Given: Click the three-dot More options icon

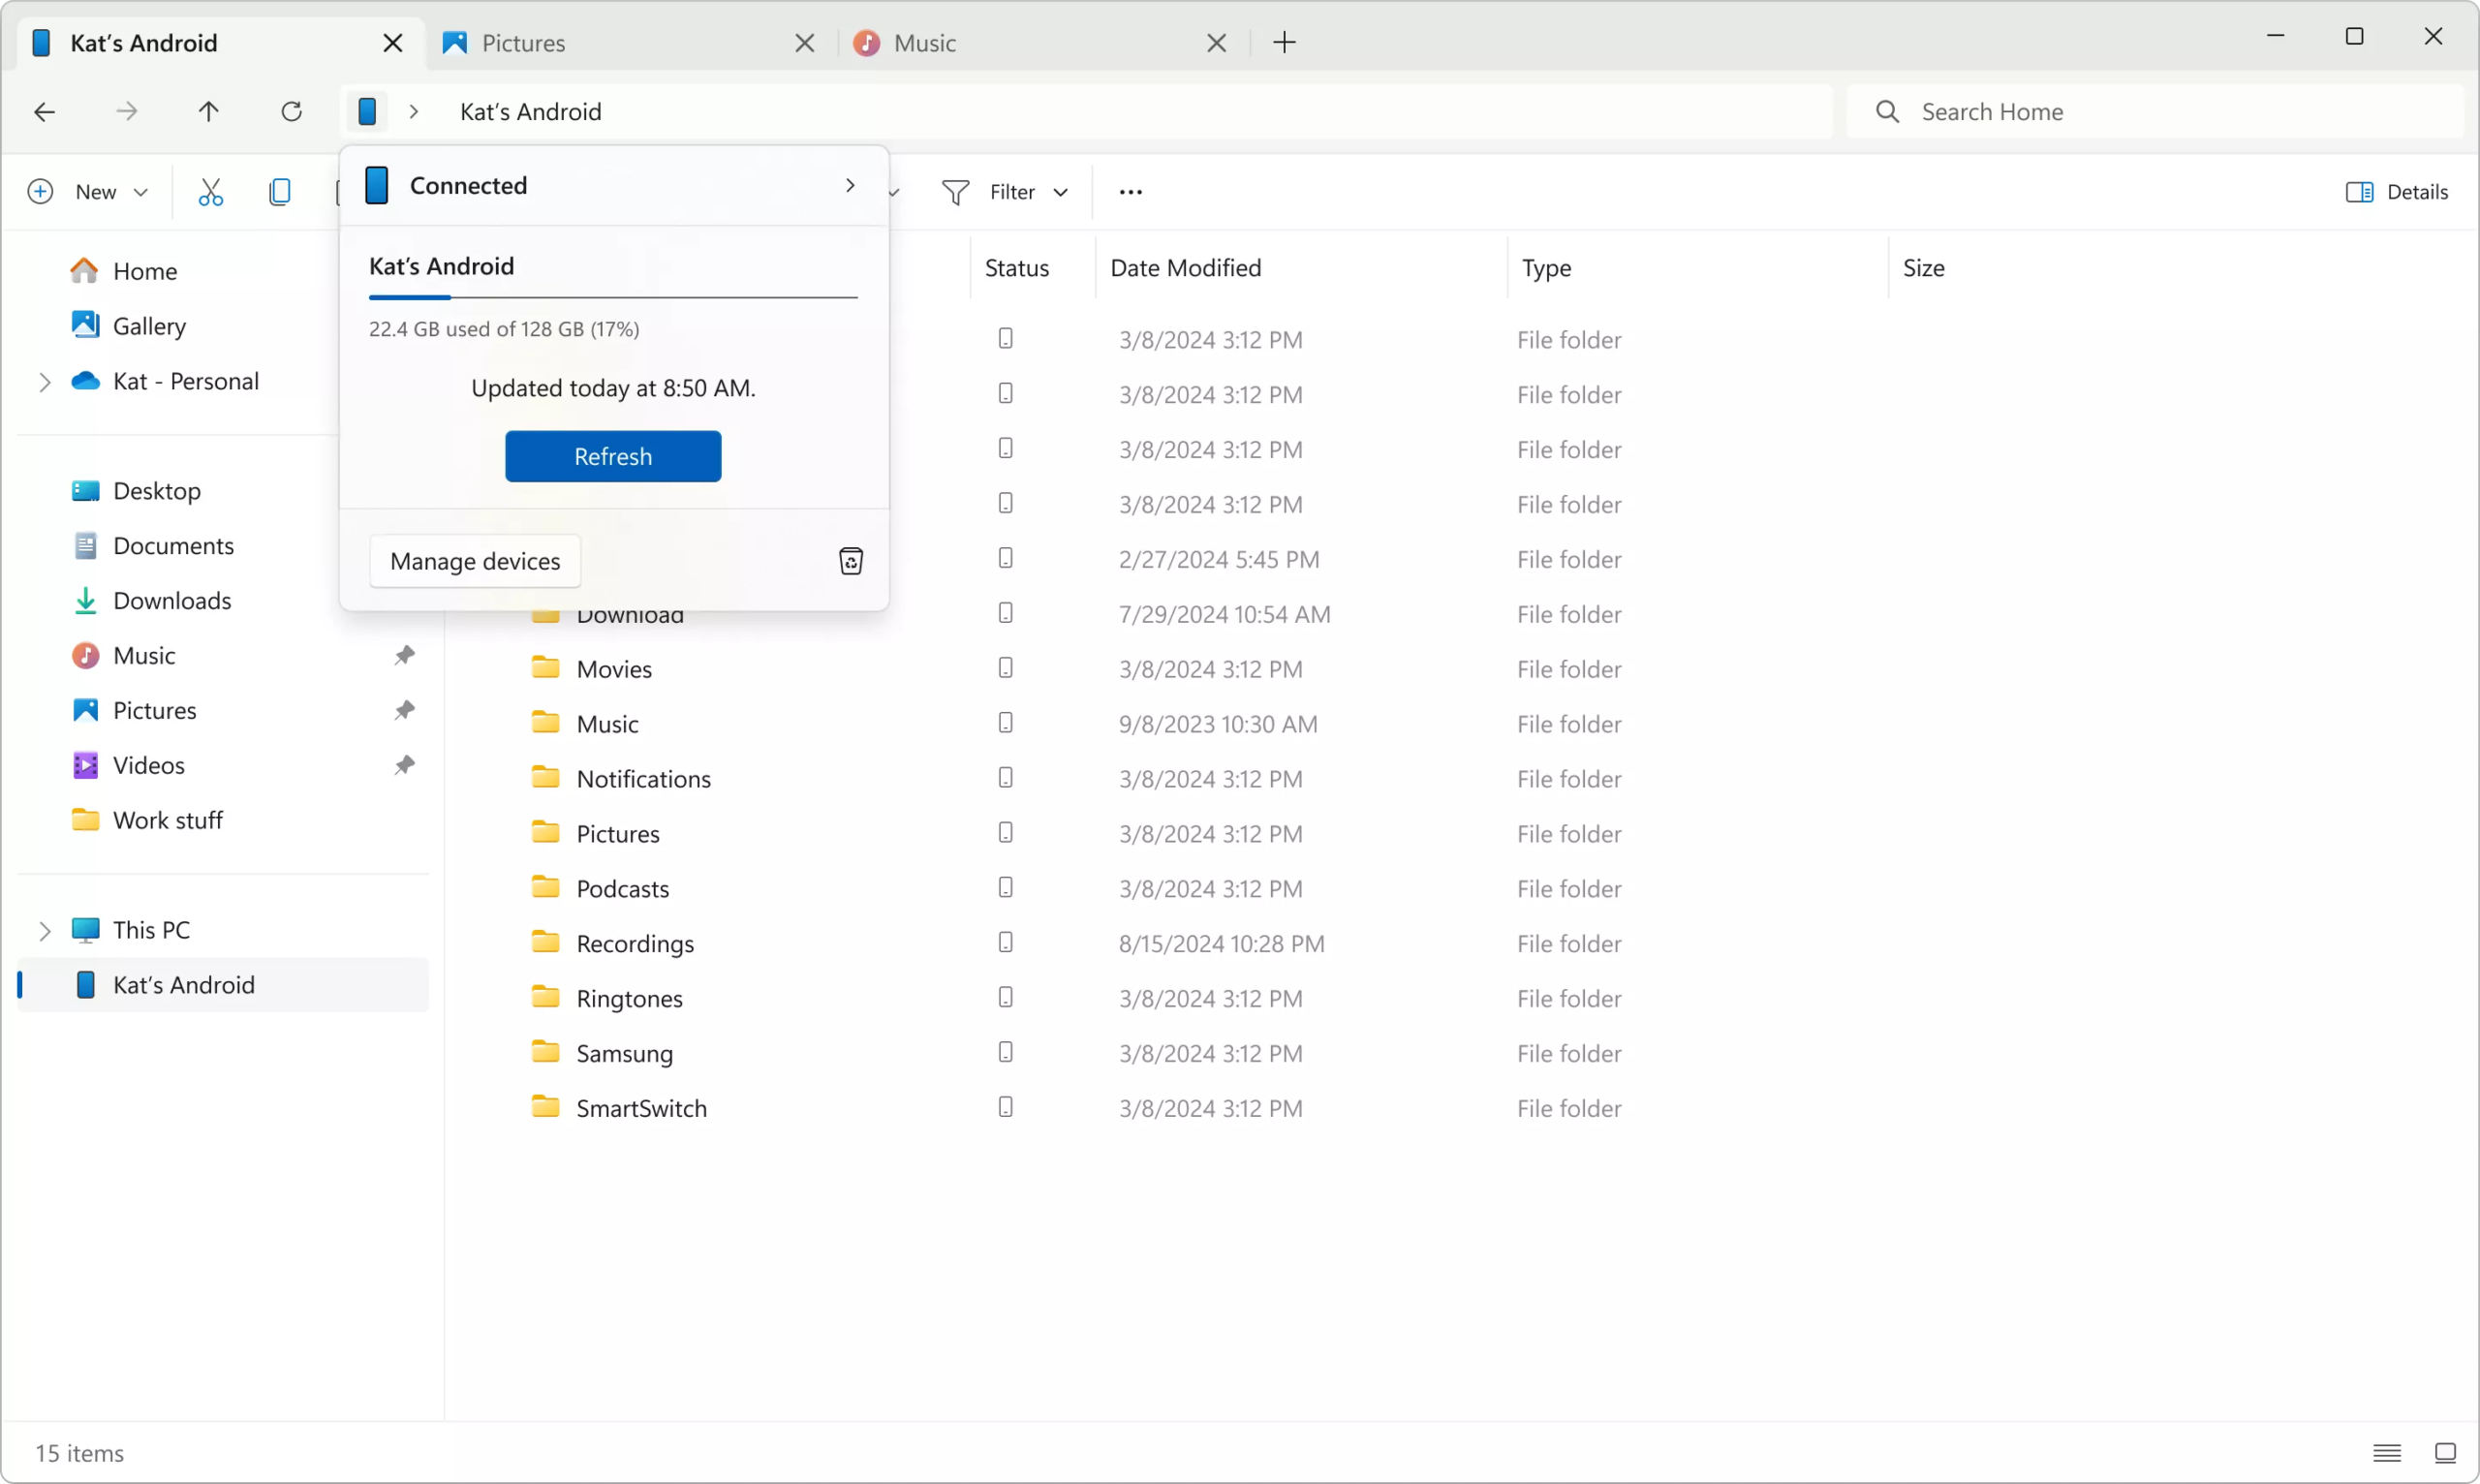Looking at the screenshot, I should pos(1131,191).
